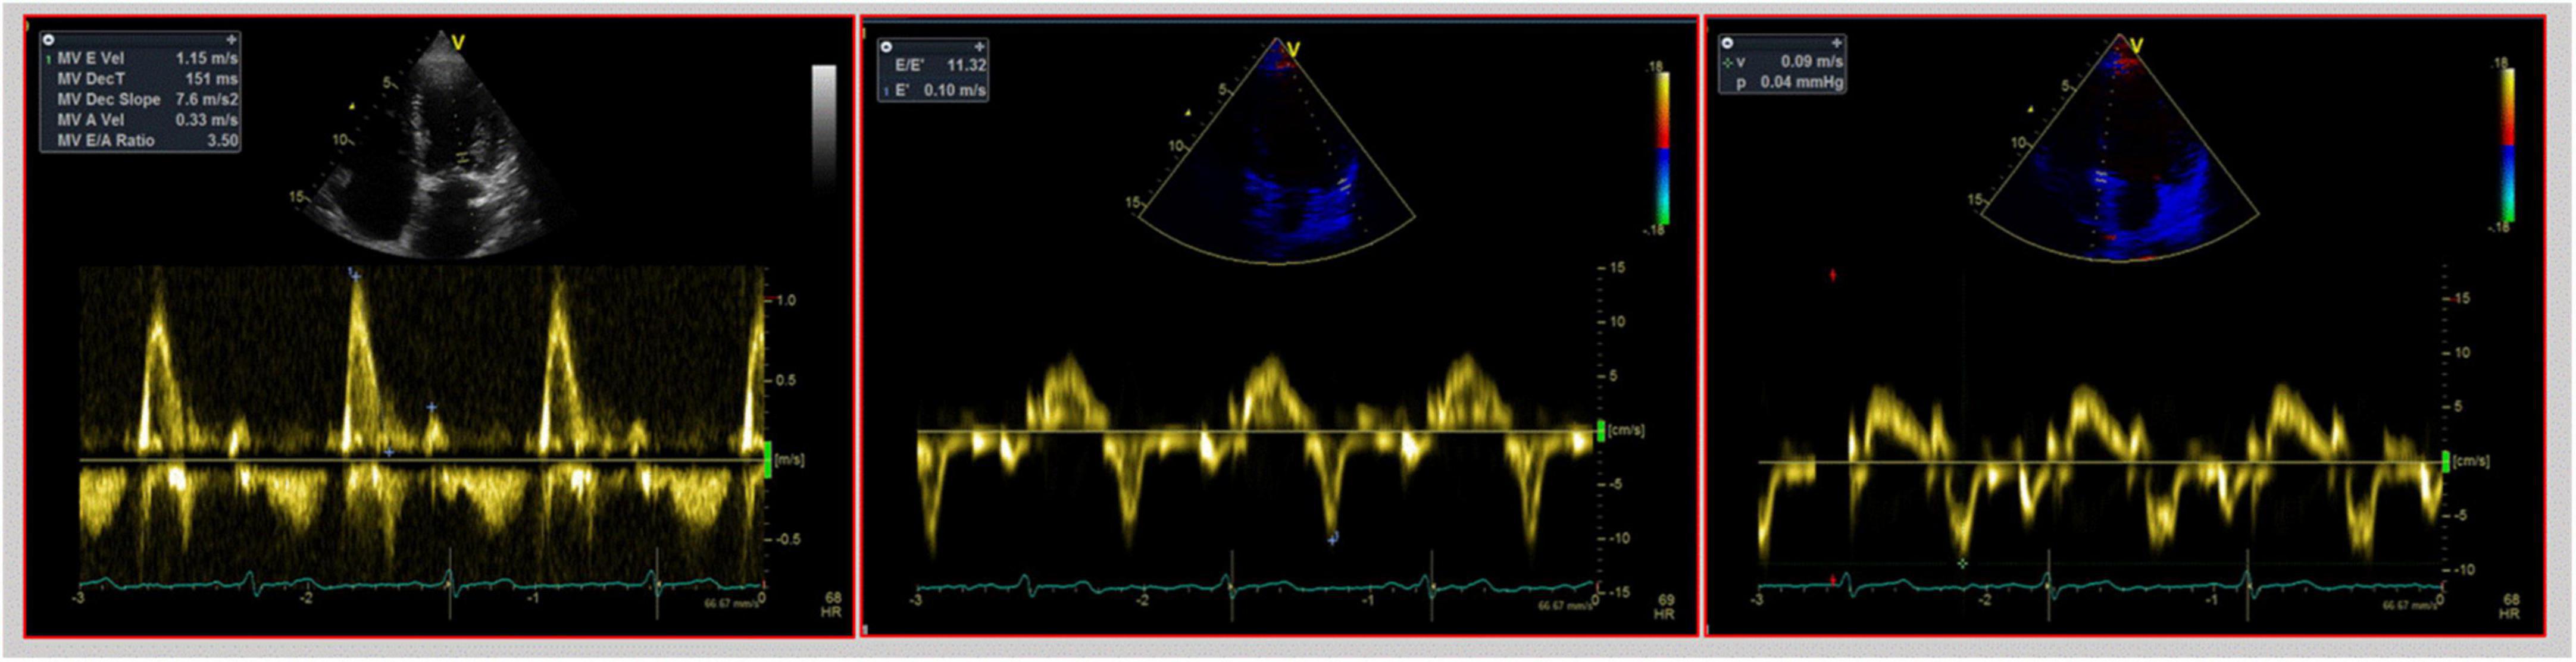Click the HR 69 readout in middle panel
The image size is (2576, 662).
tap(1665, 607)
